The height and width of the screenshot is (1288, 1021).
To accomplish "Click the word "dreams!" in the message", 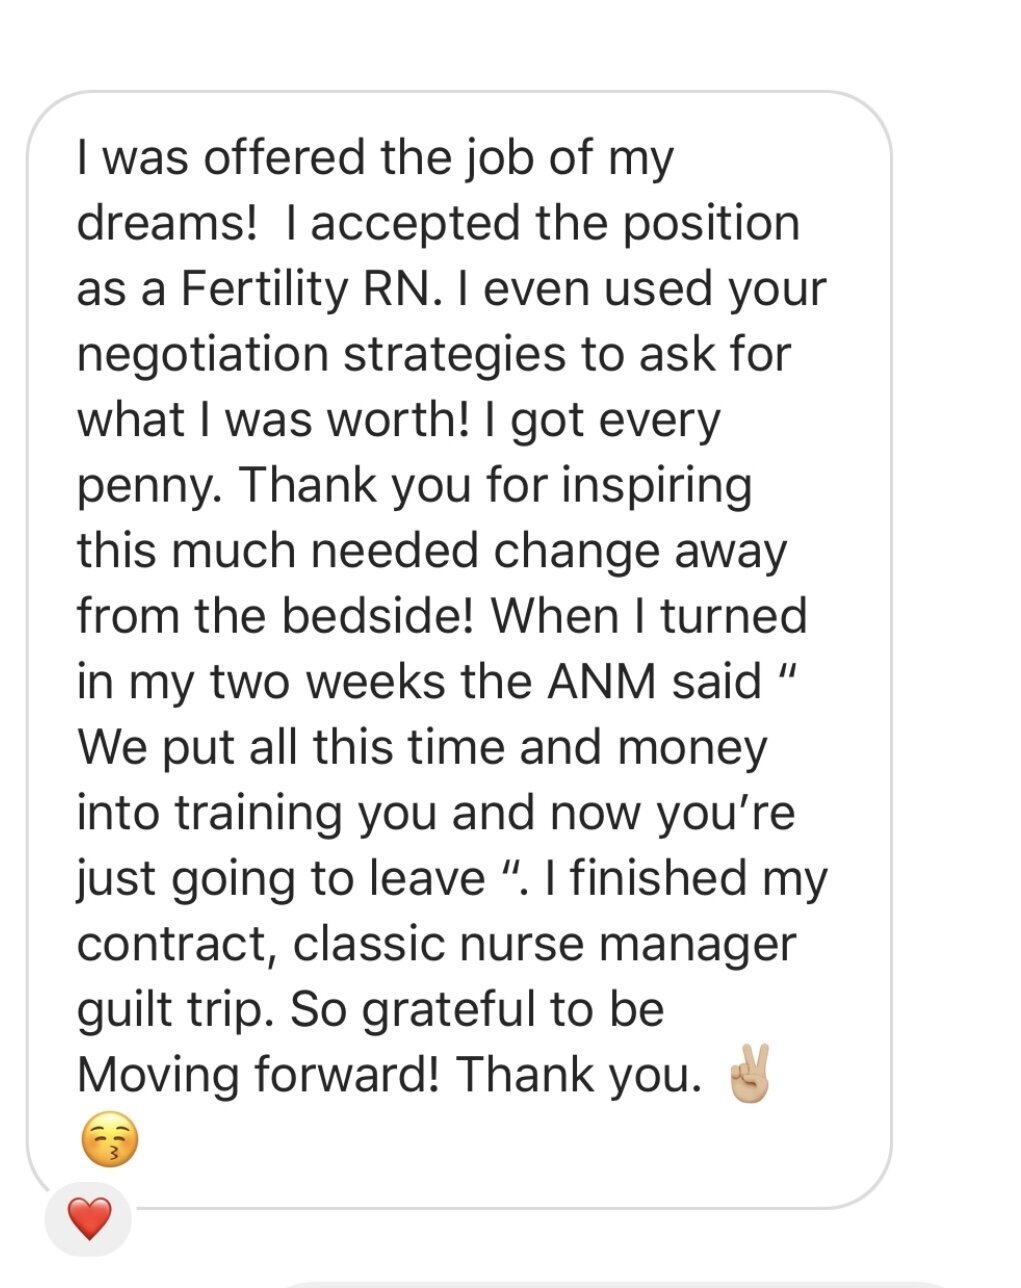I will click(x=167, y=224).
